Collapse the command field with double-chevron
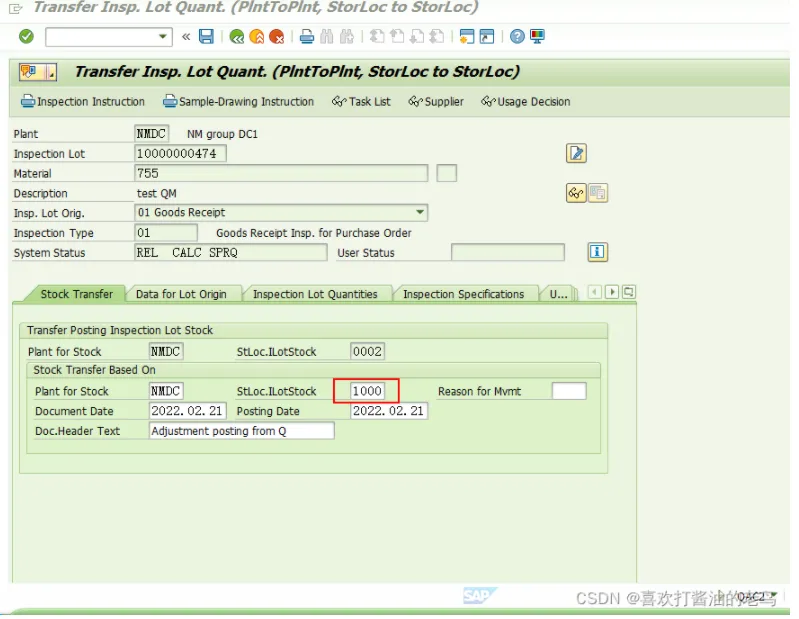 [186, 37]
